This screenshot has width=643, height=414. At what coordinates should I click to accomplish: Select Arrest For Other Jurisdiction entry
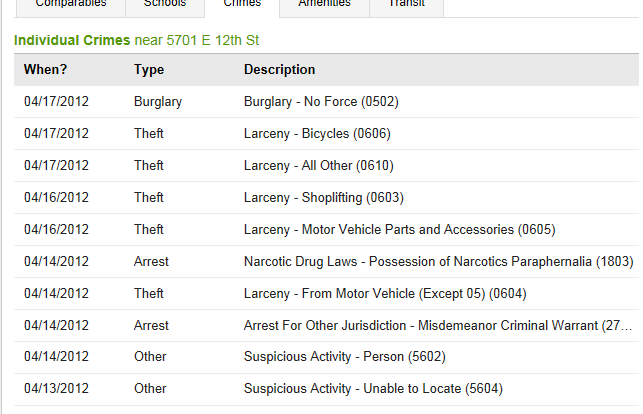coord(435,325)
